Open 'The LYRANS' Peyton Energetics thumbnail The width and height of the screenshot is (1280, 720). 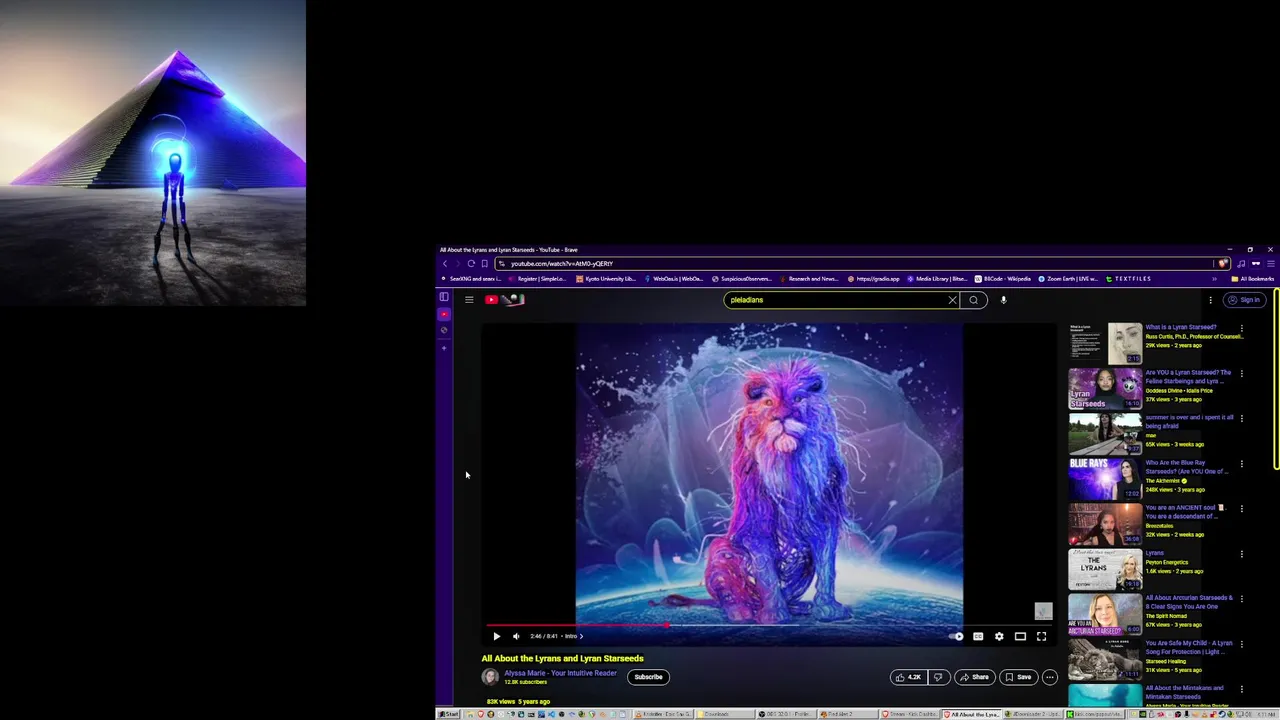click(x=1105, y=569)
